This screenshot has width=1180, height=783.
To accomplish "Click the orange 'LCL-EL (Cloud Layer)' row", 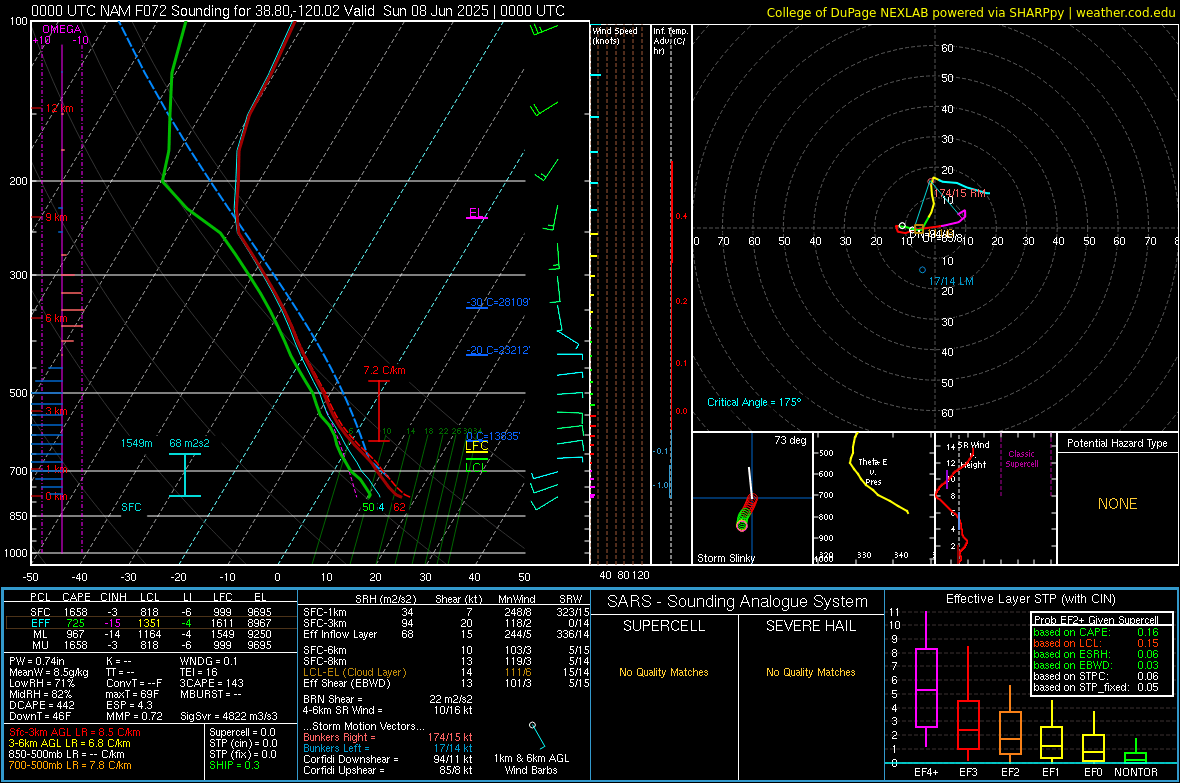I will [444, 672].
